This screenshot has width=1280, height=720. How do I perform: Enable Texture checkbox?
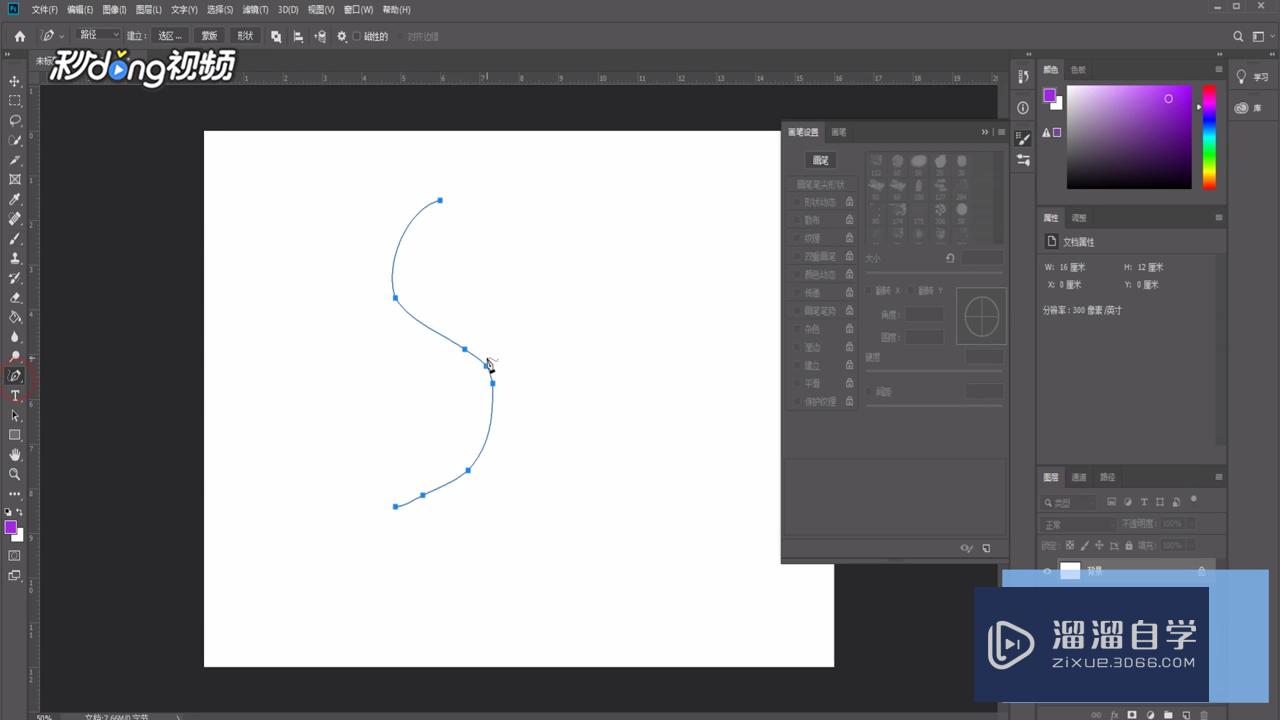796,238
